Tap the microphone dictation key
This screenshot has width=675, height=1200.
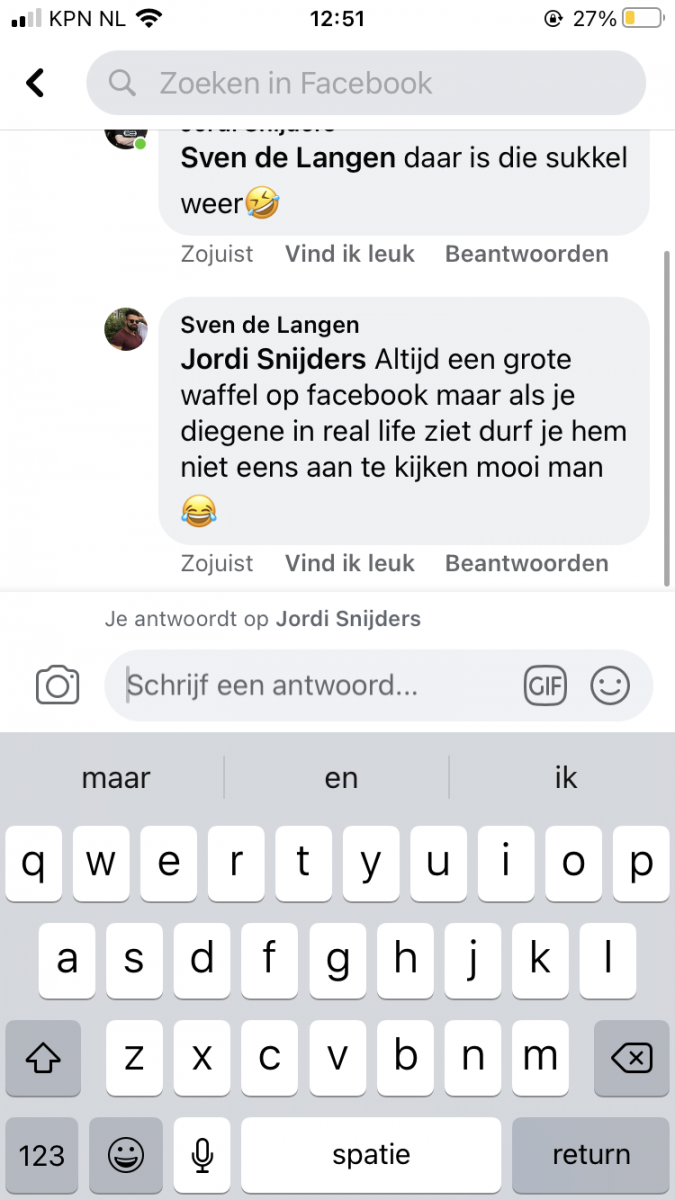(x=202, y=1156)
